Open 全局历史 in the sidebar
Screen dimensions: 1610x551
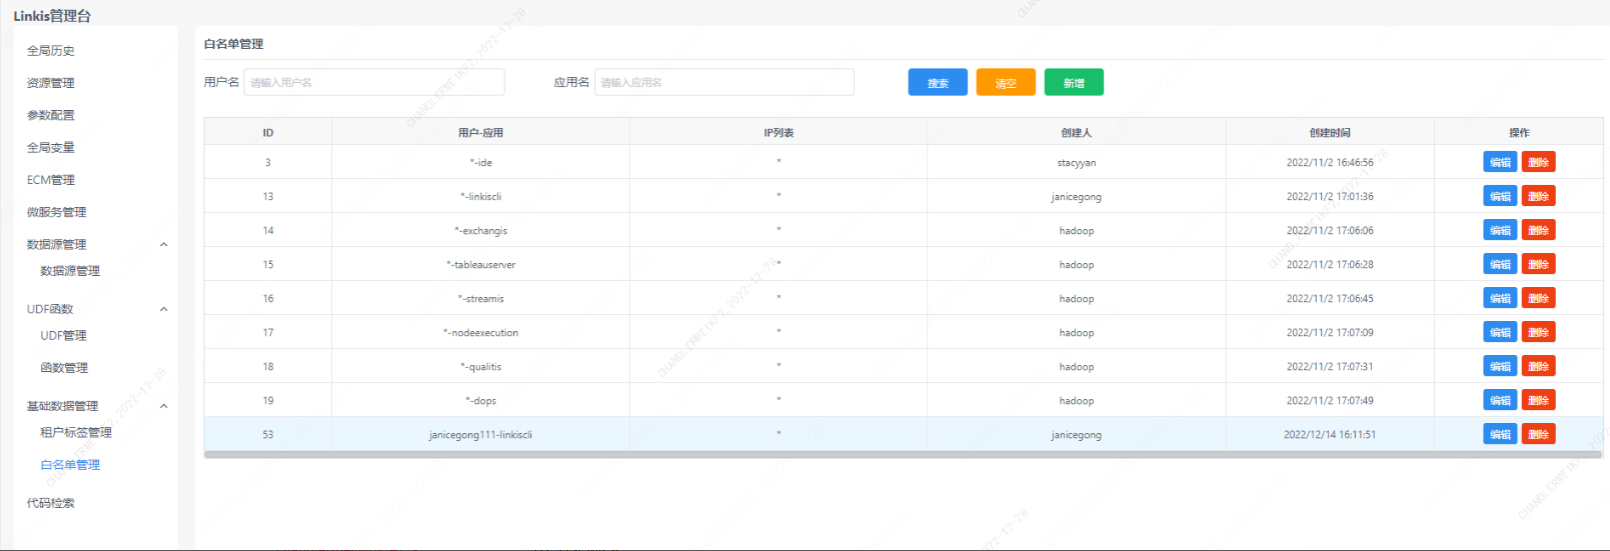51,51
